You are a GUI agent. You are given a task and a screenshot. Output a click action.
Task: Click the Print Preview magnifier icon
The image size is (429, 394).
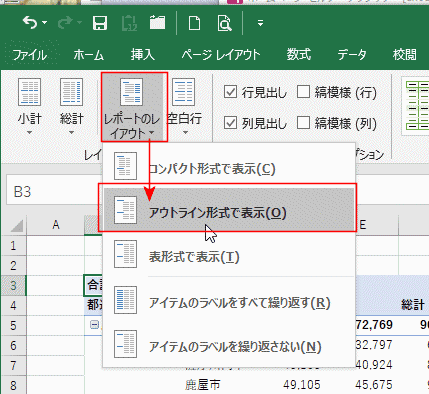224,23
